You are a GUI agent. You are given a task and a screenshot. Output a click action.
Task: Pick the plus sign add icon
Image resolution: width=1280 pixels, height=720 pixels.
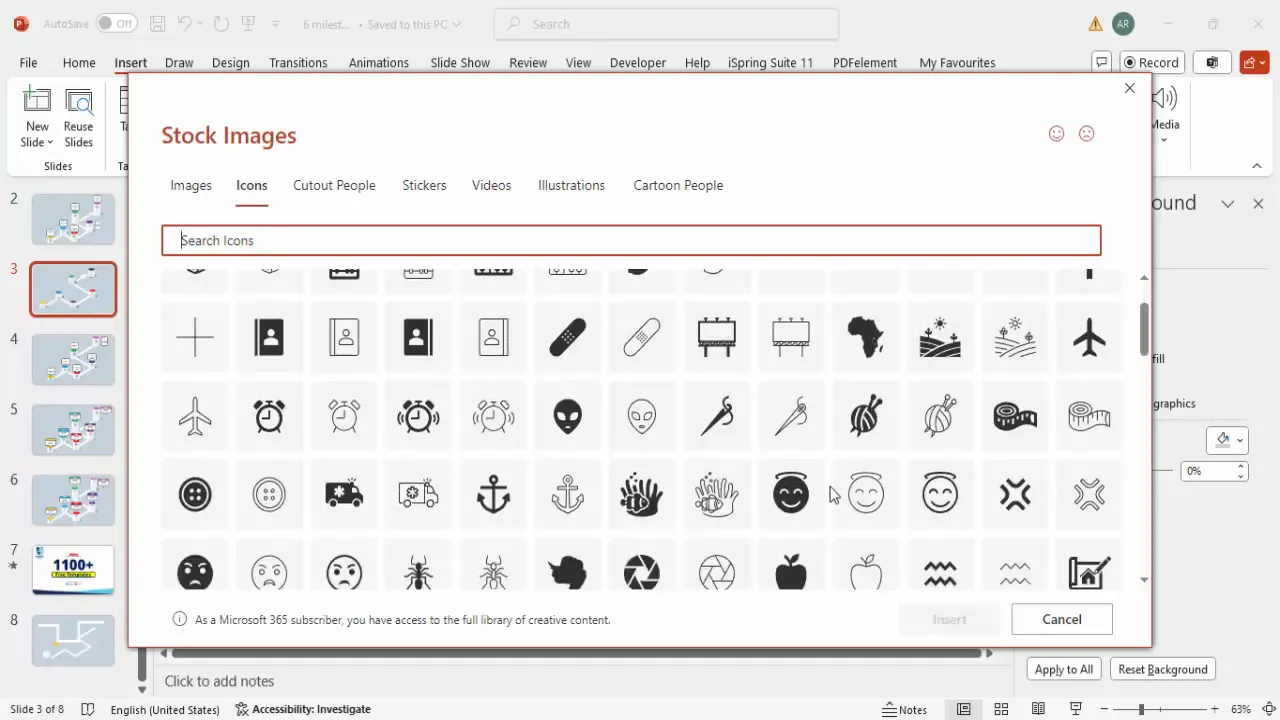tap(195, 337)
